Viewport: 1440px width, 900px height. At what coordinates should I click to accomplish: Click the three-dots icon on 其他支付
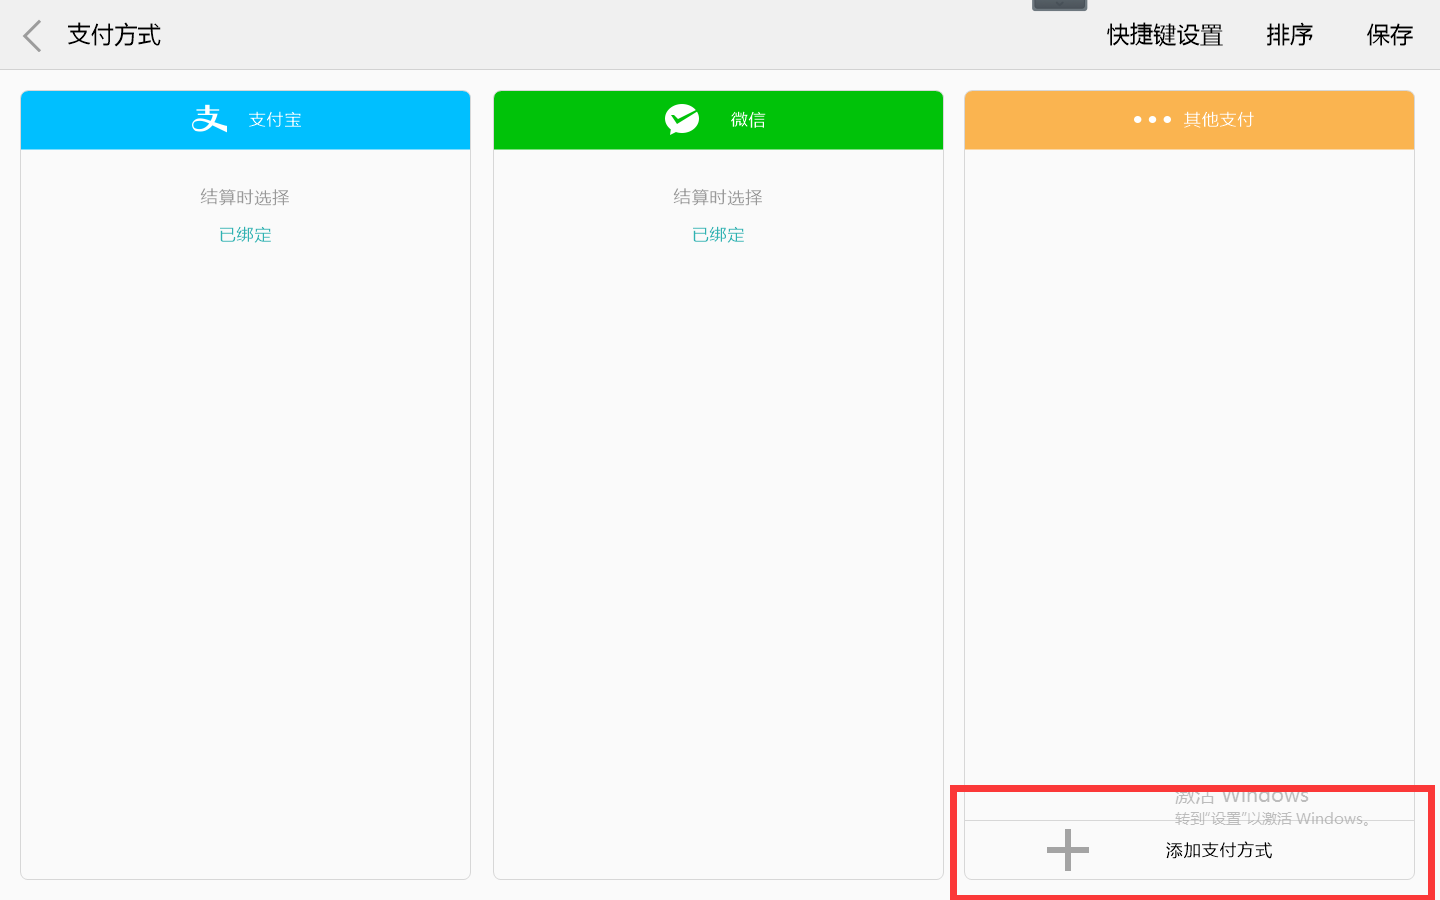(x=1152, y=120)
